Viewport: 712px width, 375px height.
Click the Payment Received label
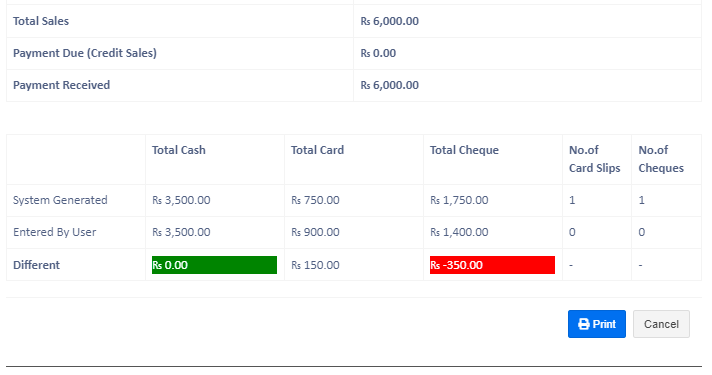pyautogui.click(x=61, y=85)
